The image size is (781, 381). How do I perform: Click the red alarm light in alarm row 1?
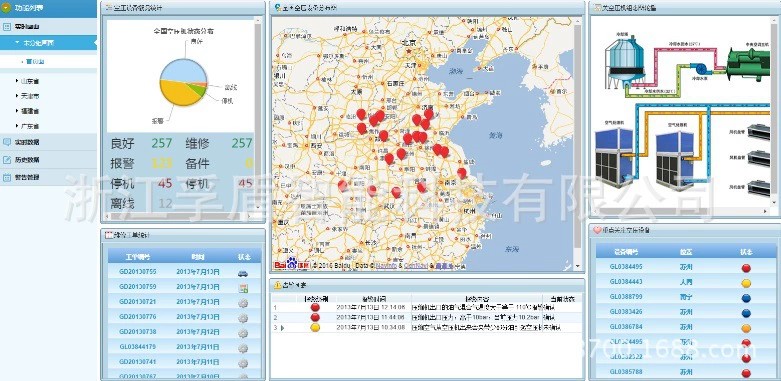315,308
